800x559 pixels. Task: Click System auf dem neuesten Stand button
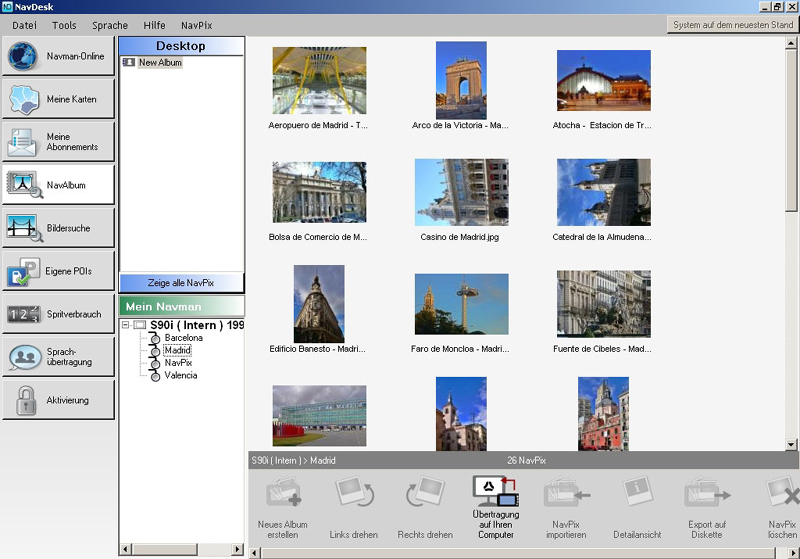pos(733,25)
